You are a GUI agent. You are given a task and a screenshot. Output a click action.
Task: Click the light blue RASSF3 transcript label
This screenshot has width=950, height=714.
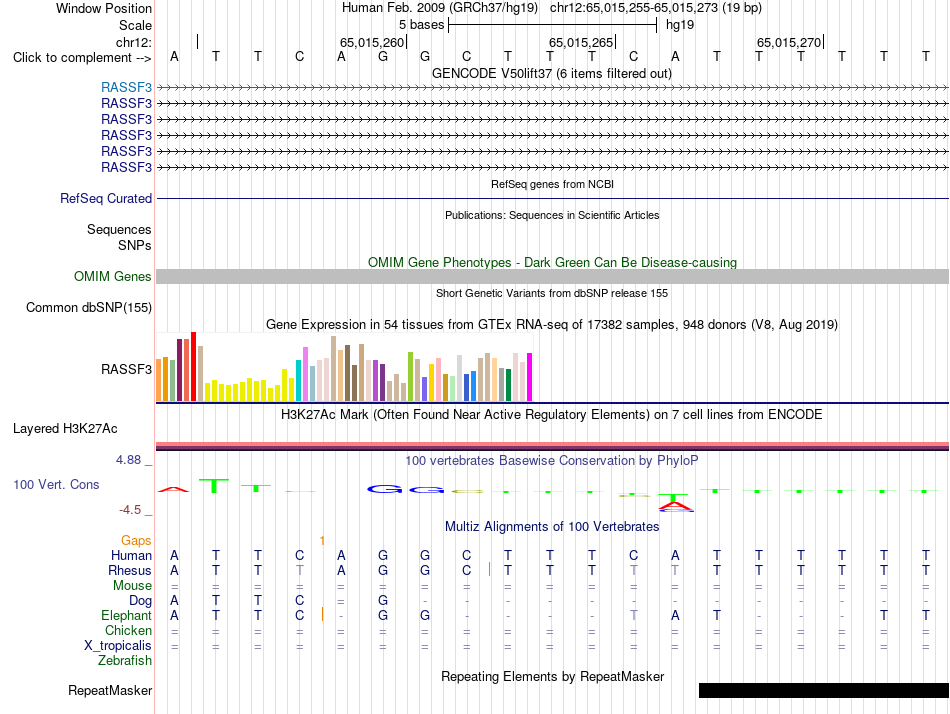[x=126, y=87]
